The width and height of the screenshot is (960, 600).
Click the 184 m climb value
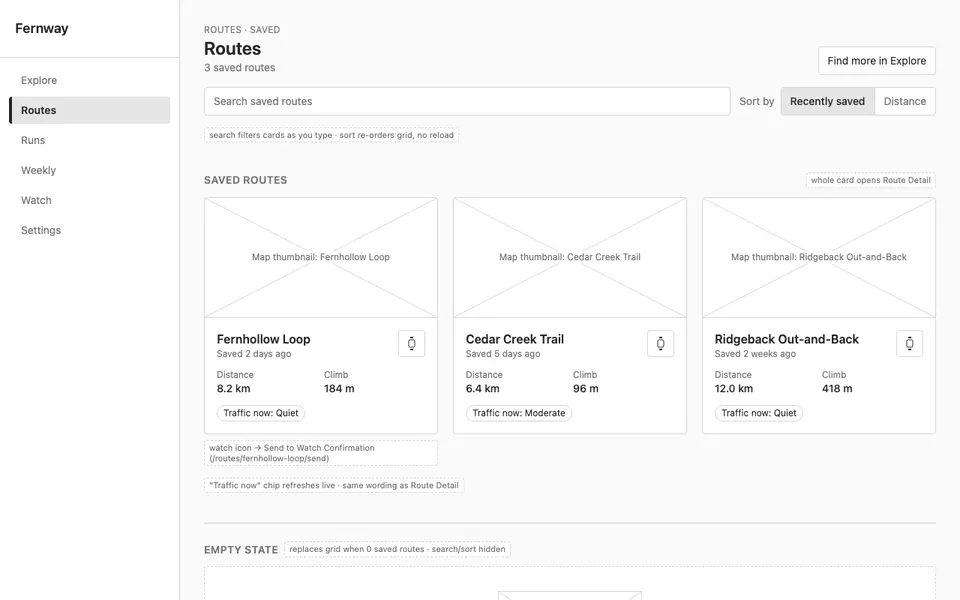pos(339,389)
